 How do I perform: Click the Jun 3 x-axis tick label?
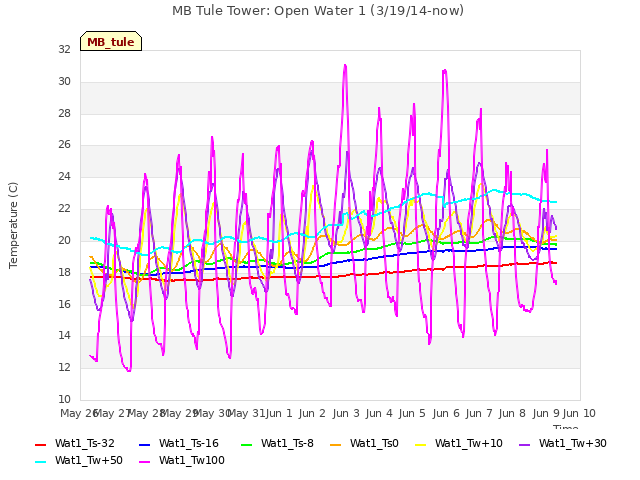(346, 413)
